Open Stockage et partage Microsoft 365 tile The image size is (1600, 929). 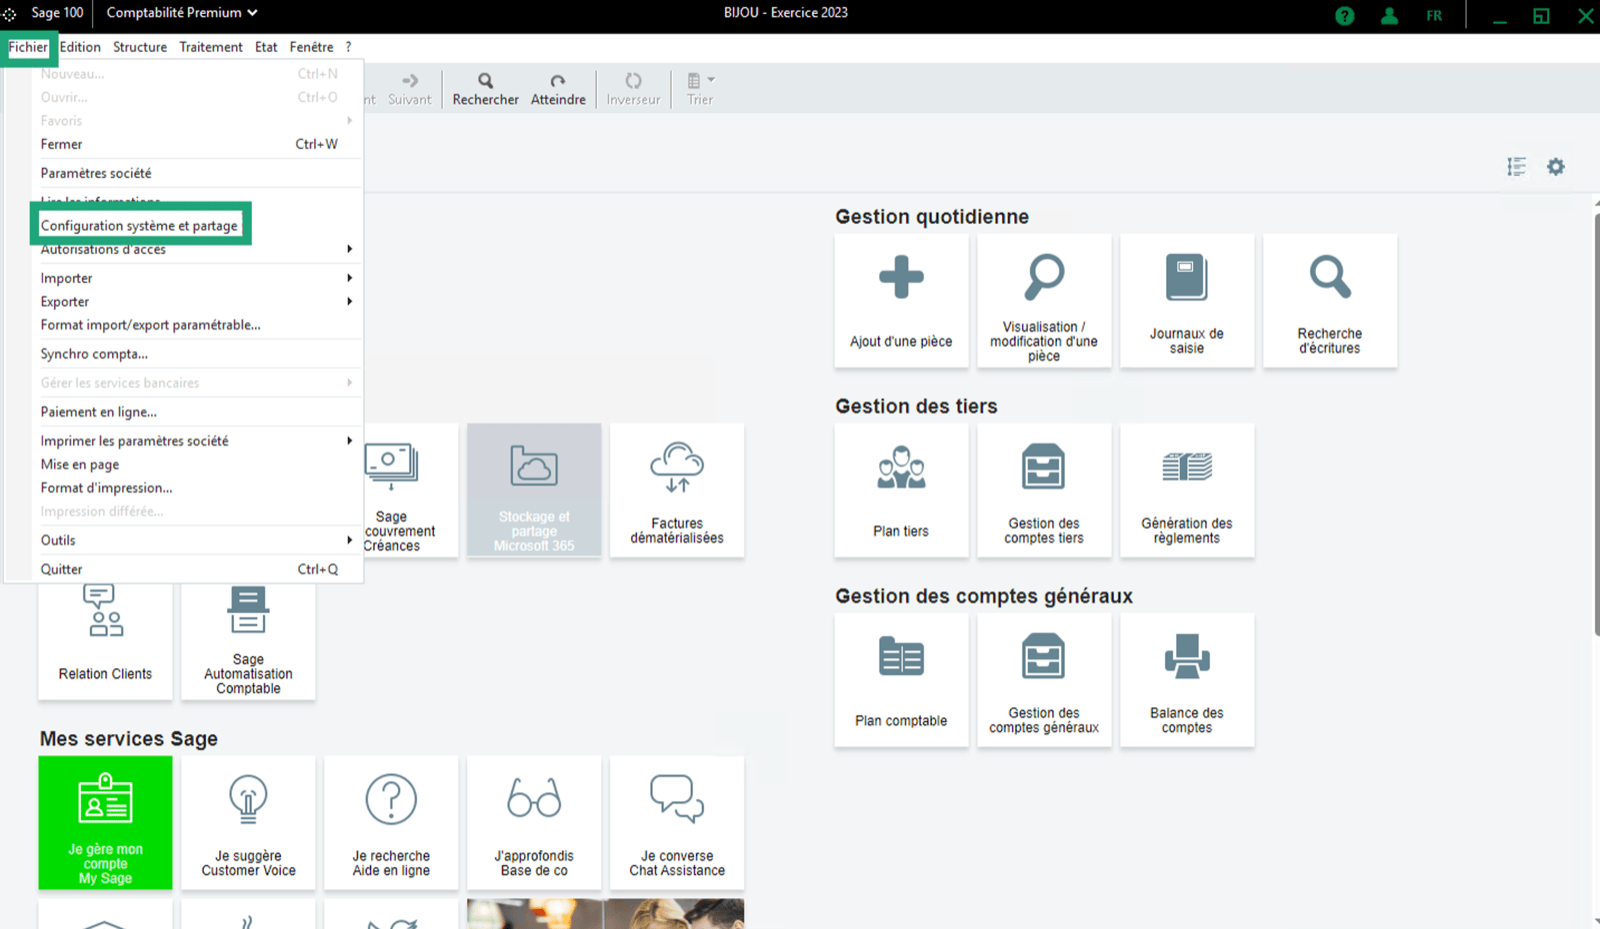coord(534,490)
